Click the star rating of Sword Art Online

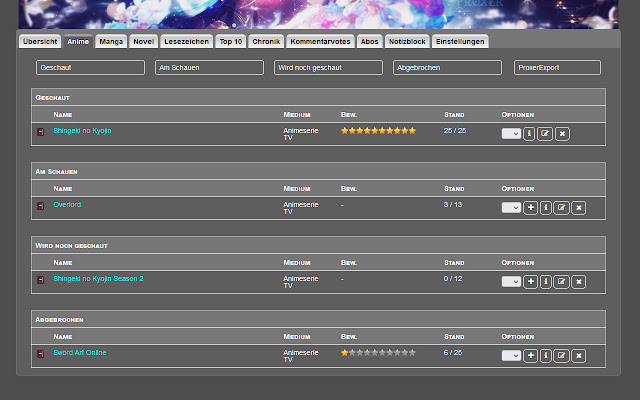(378, 353)
